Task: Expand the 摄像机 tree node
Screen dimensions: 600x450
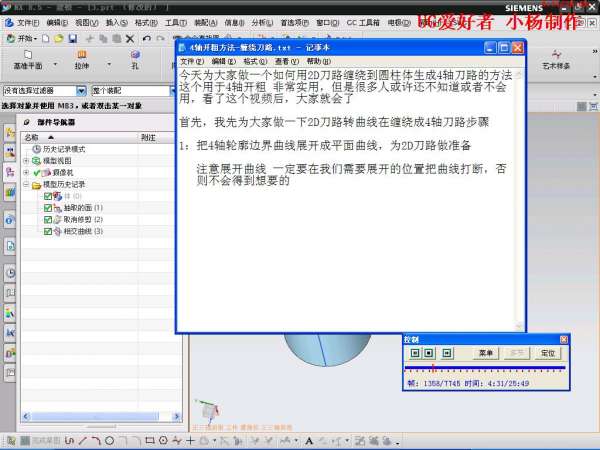Action: (x=26, y=173)
